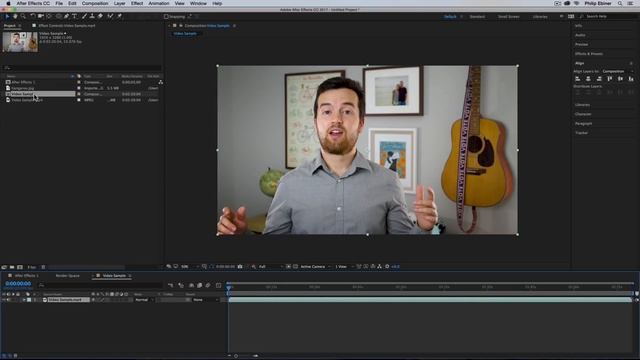The height and width of the screenshot is (360, 640).
Task: Select the Rotation tool
Action: click(x=32, y=16)
